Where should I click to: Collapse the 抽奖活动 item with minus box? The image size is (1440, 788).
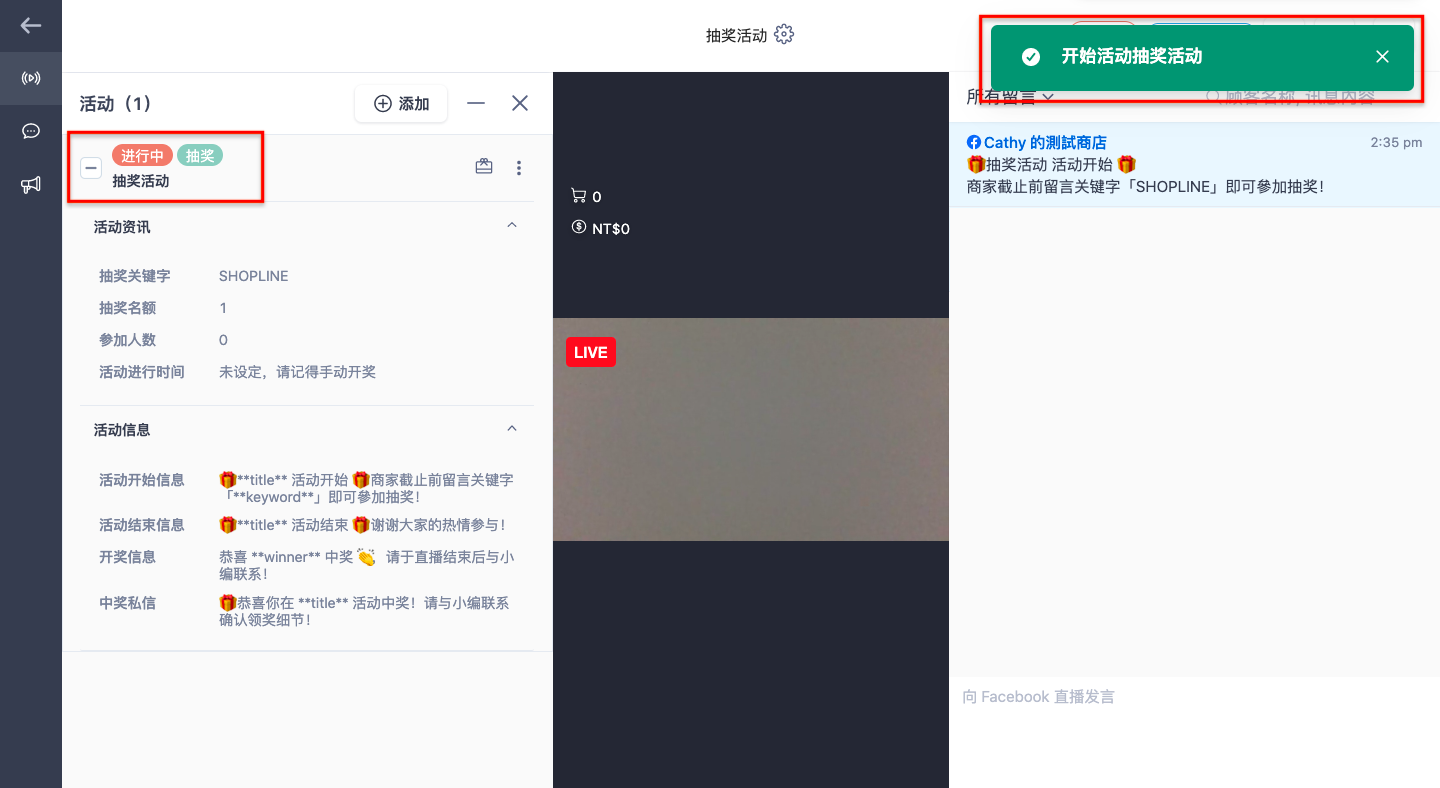coord(91,168)
